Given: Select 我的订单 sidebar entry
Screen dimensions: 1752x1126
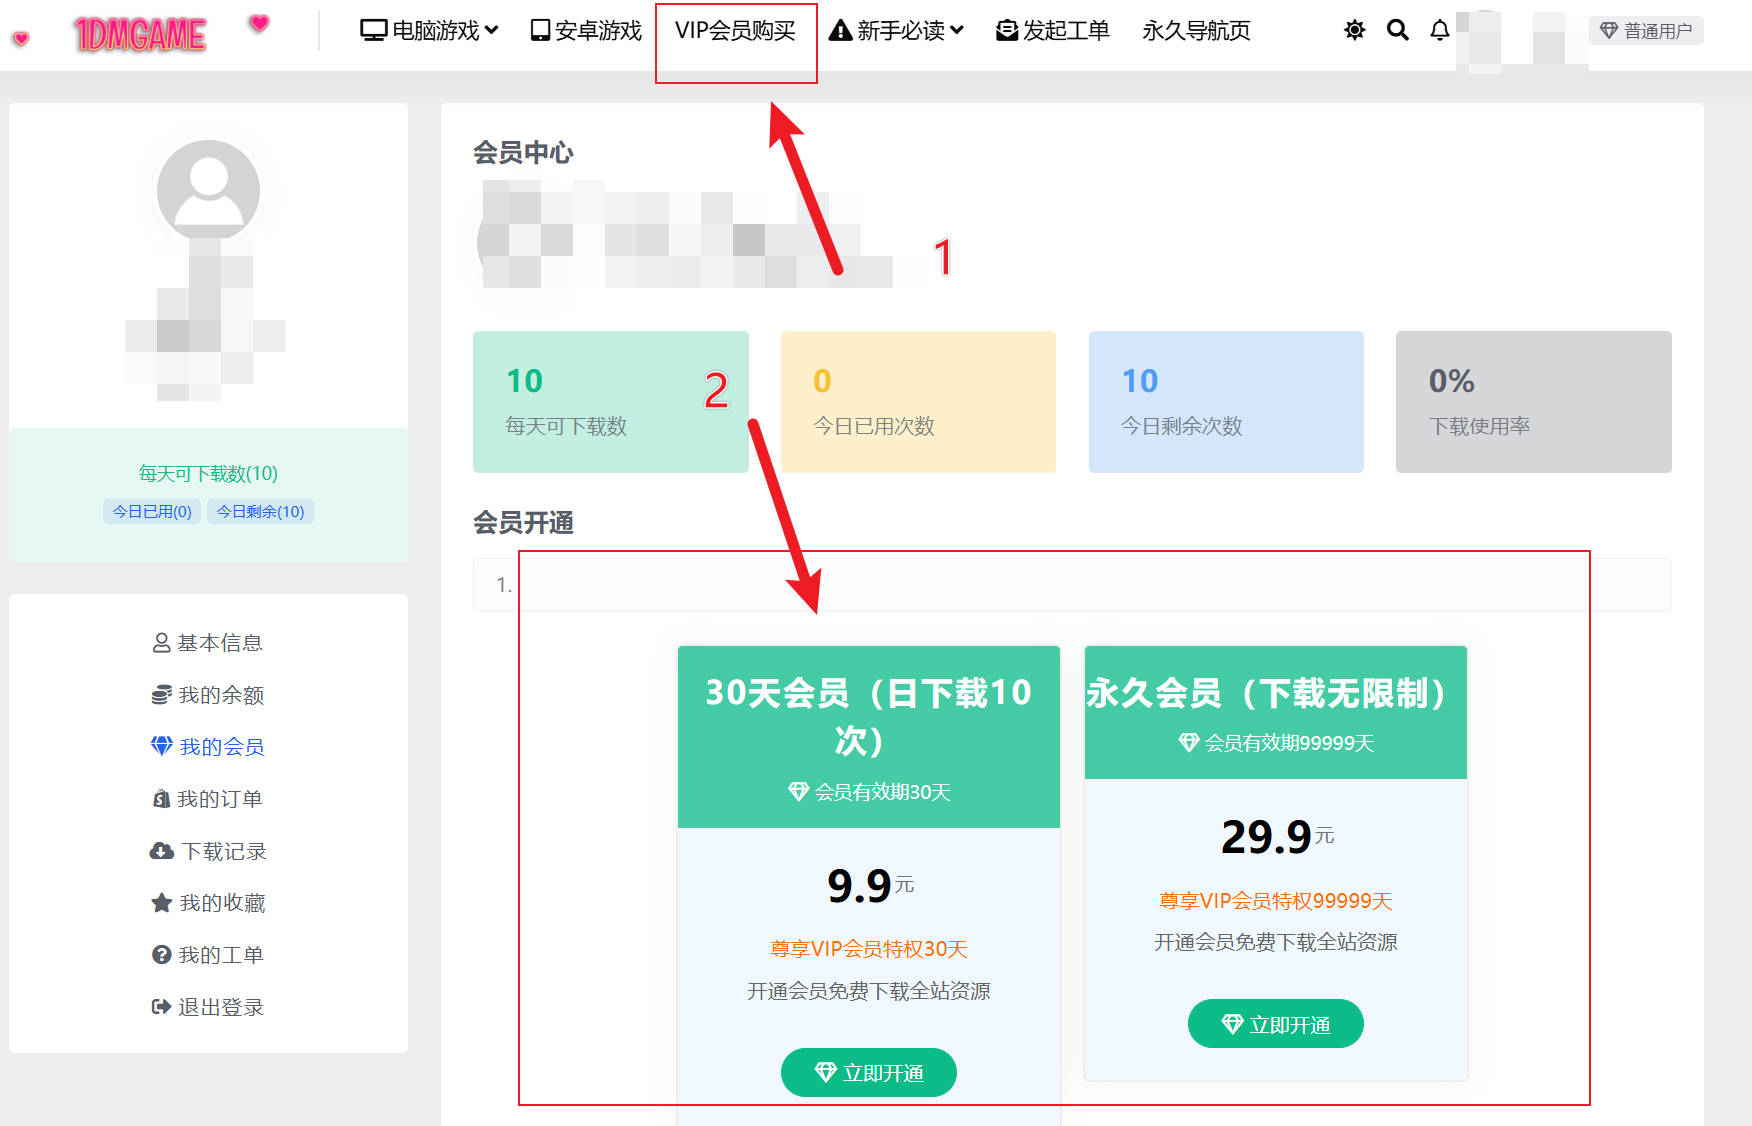Looking at the screenshot, I should point(208,799).
